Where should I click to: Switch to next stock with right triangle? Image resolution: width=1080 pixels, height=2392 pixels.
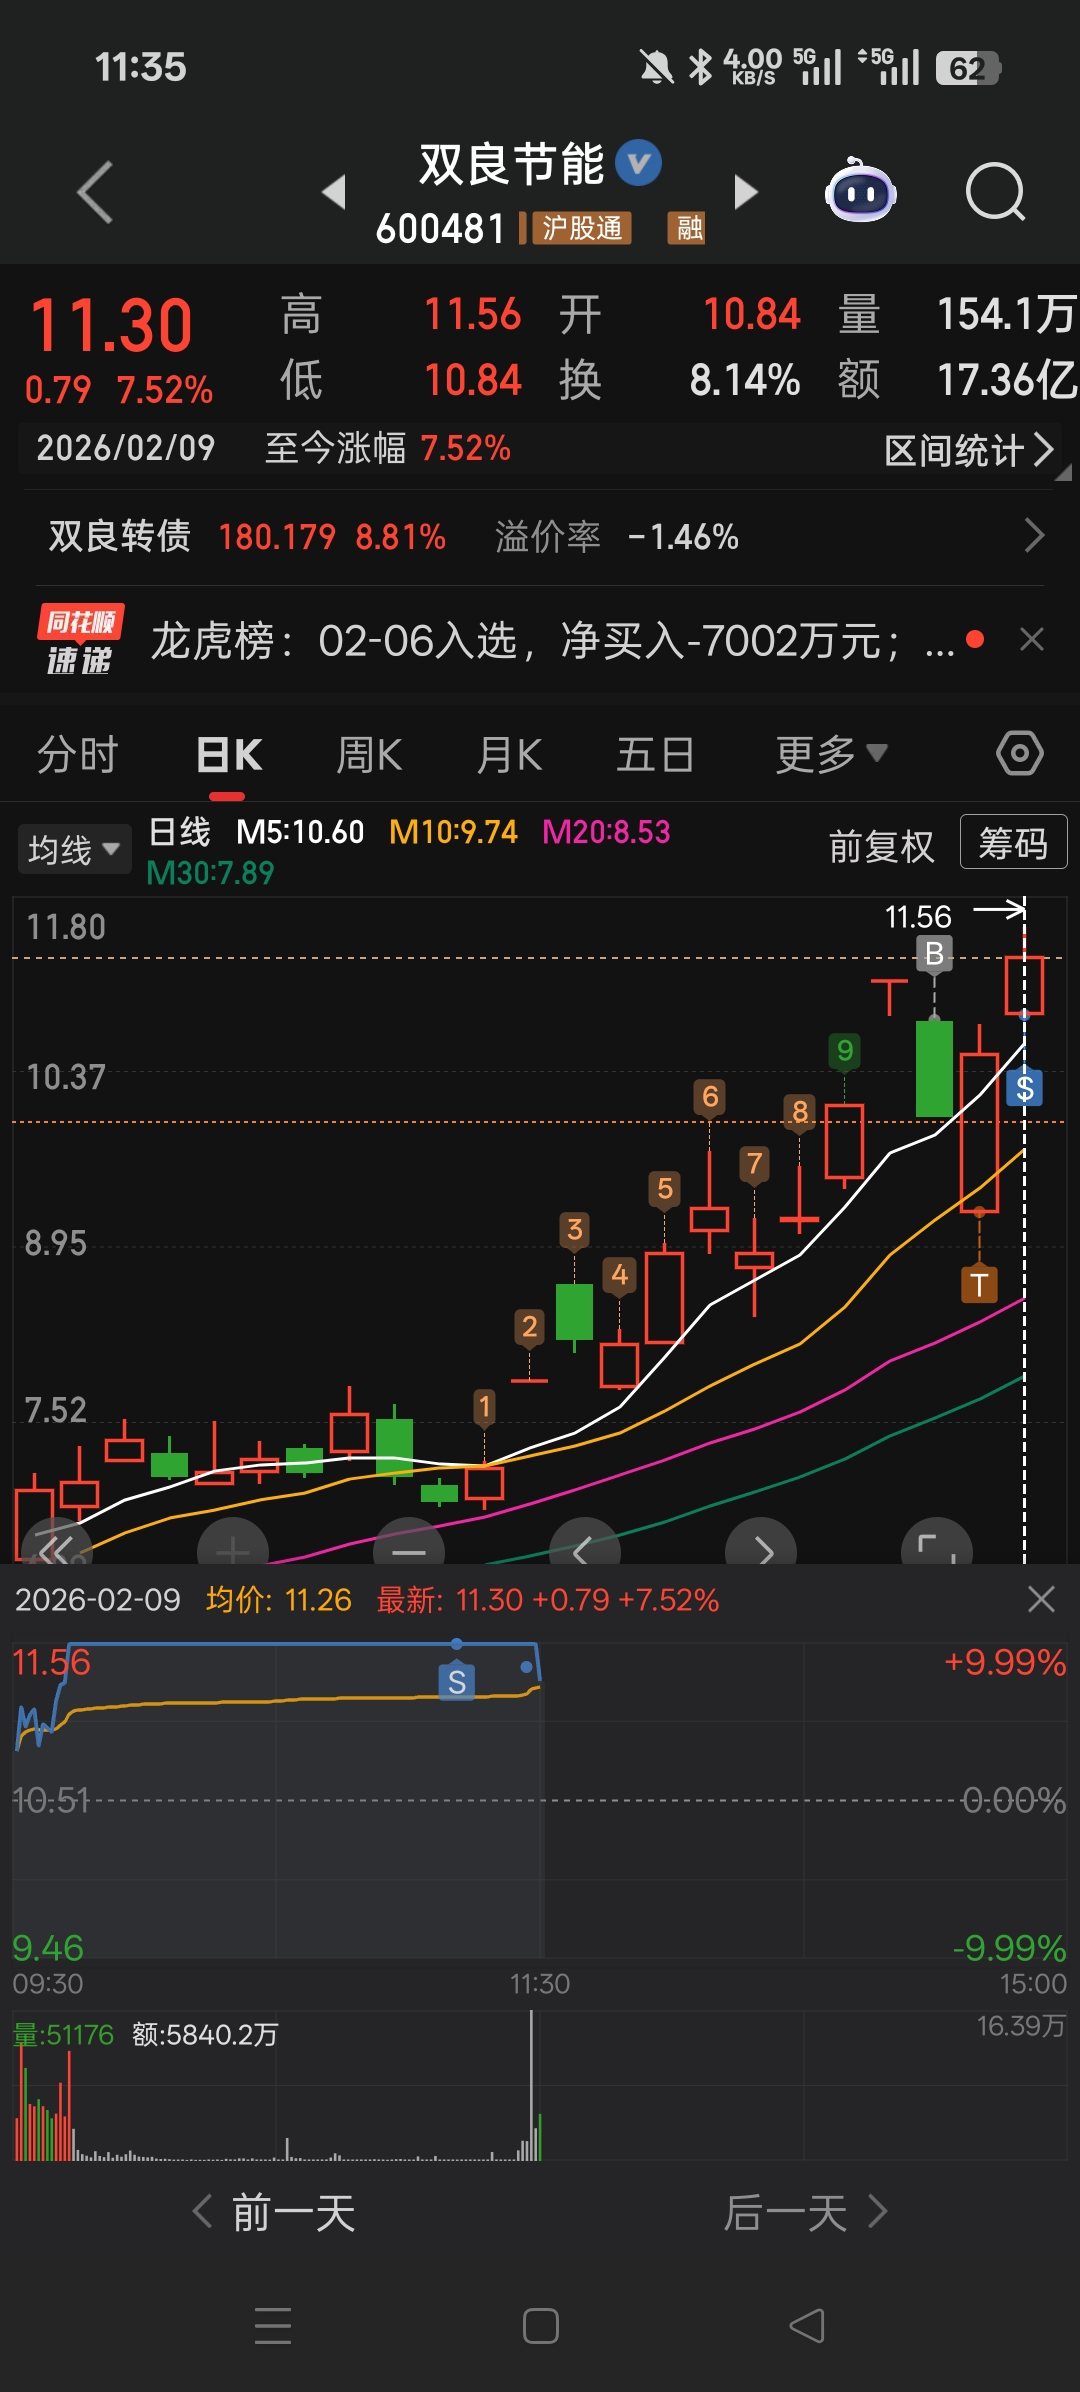pyautogui.click(x=745, y=191)
